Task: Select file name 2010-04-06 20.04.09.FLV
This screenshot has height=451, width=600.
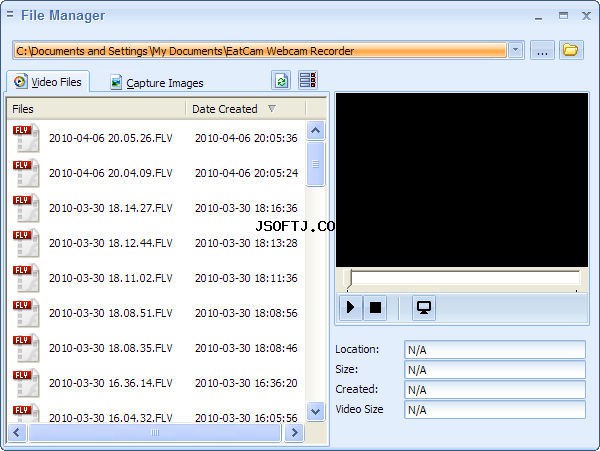Action: pyautogui.click(x=111, y=173)
